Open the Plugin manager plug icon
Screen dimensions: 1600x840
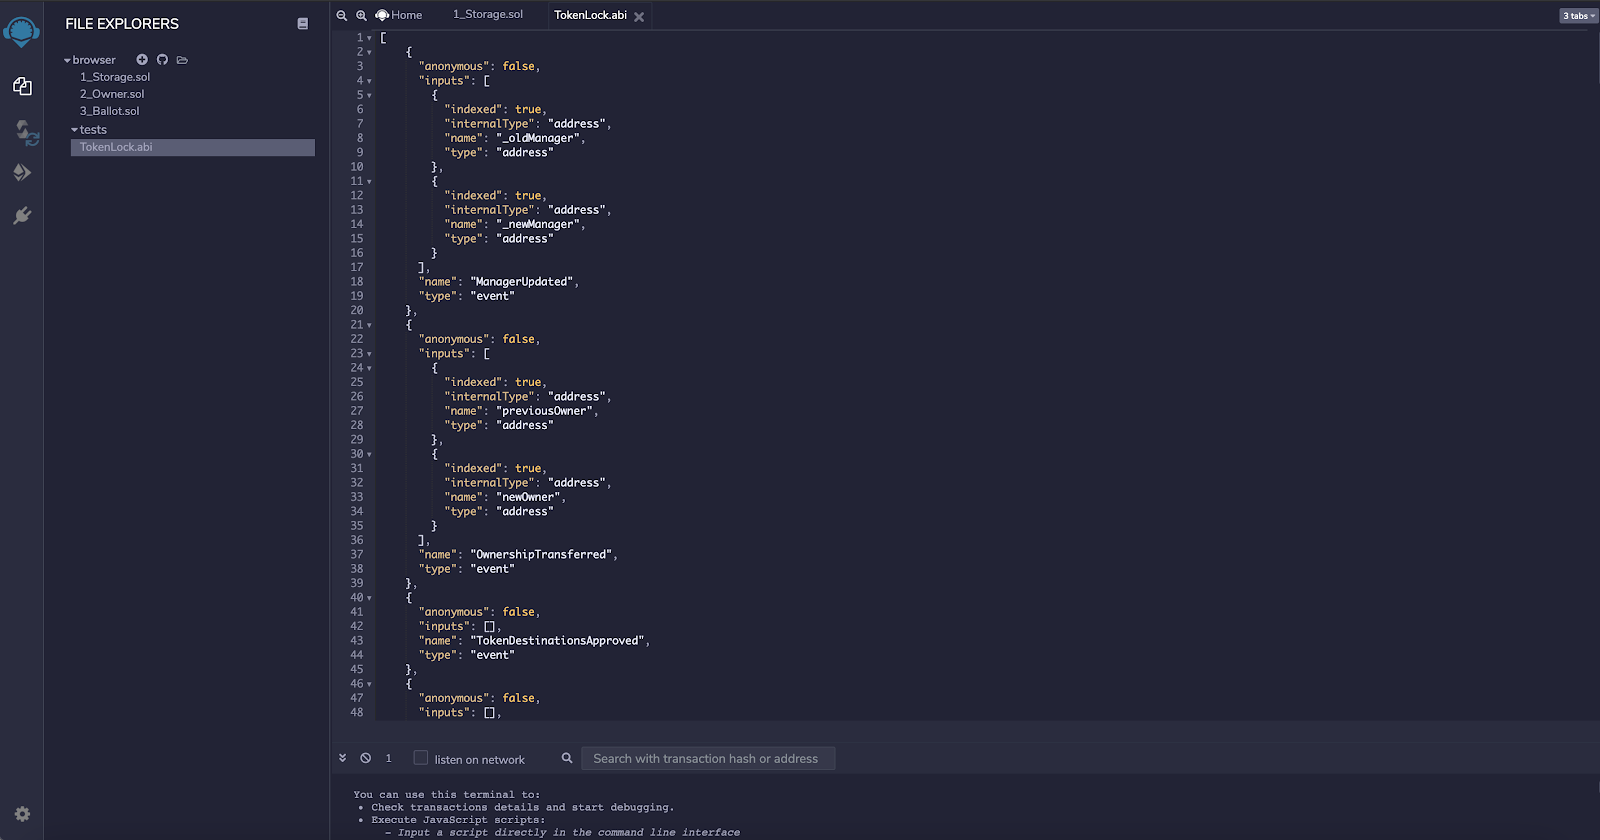click(22, 215)
